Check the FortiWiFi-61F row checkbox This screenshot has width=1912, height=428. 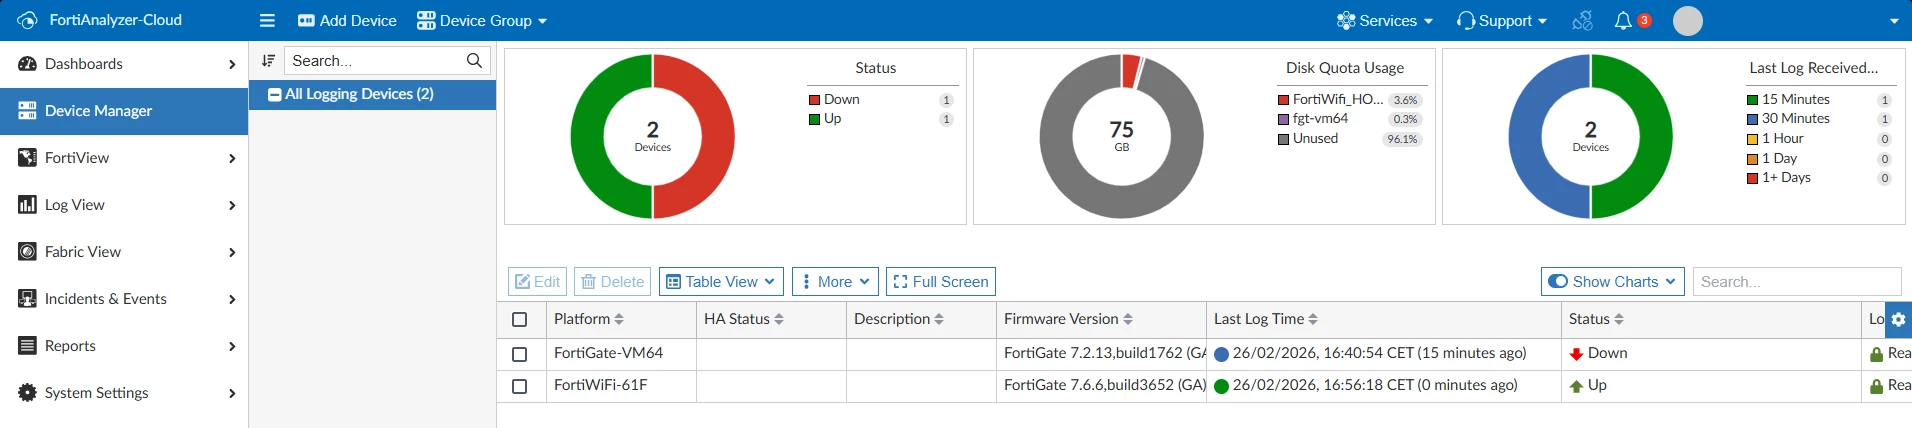[519, 386]
